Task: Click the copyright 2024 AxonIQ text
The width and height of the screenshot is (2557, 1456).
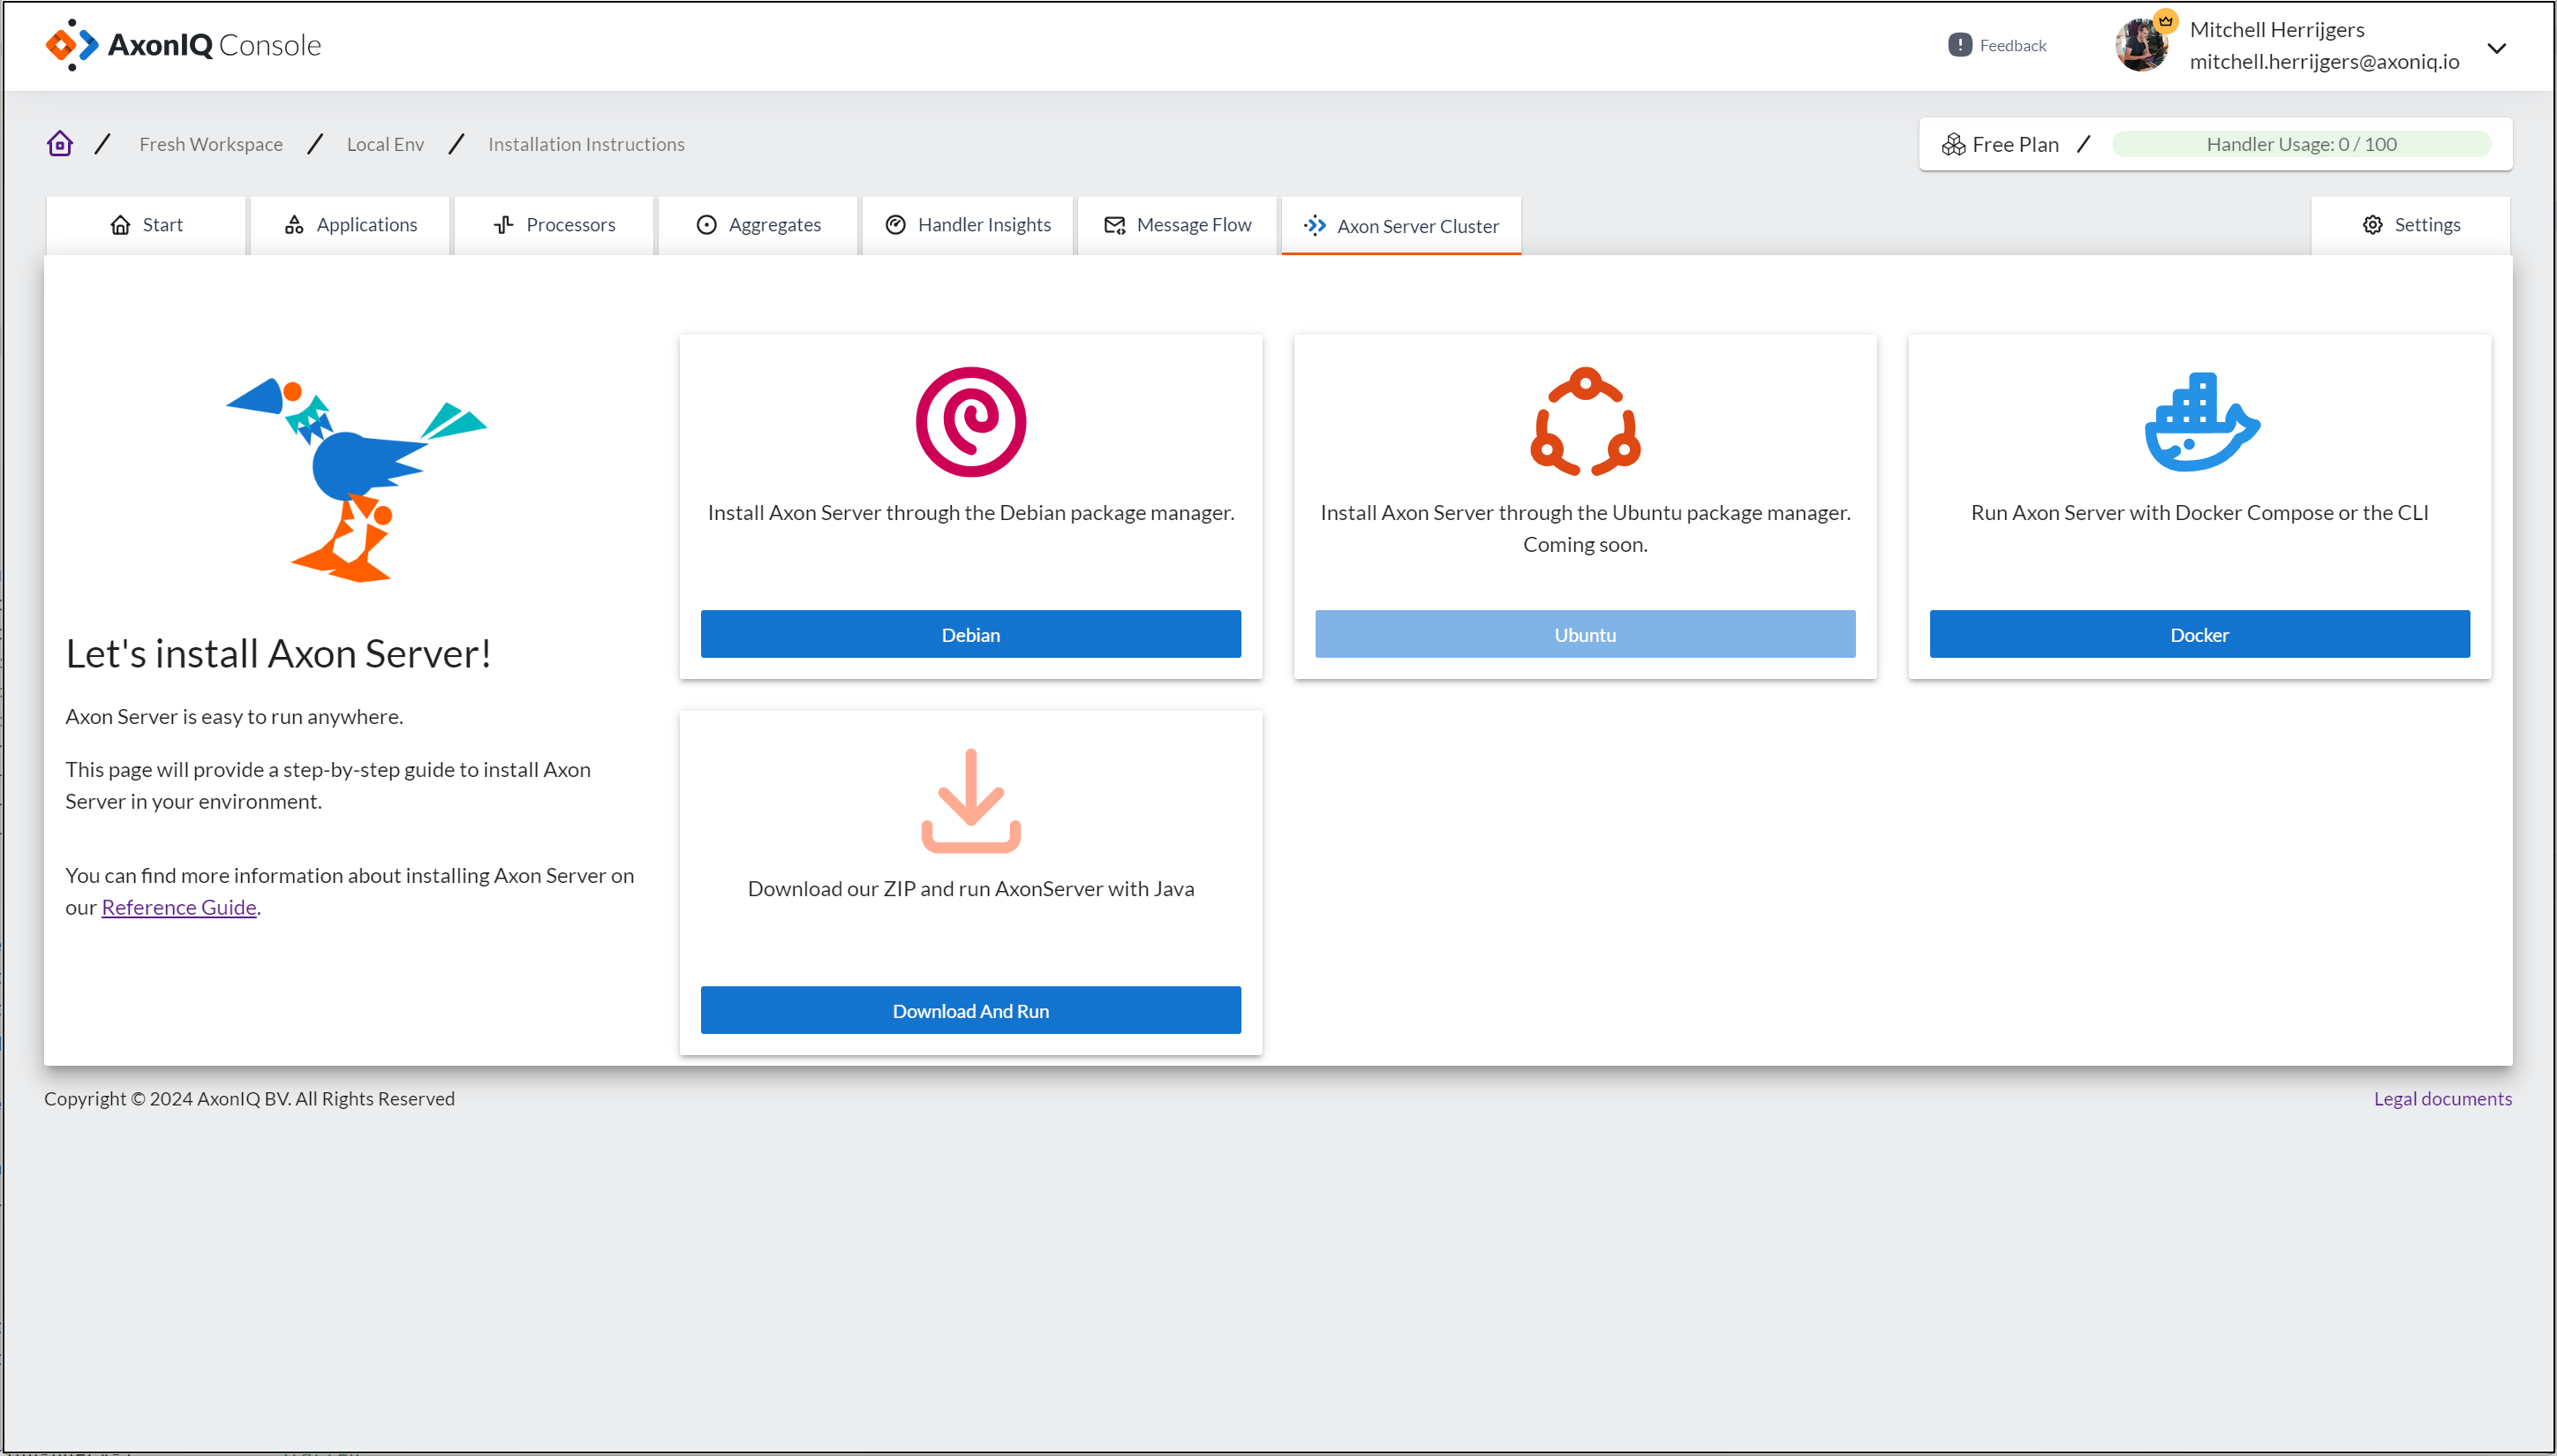Action: click(249, 1098)
